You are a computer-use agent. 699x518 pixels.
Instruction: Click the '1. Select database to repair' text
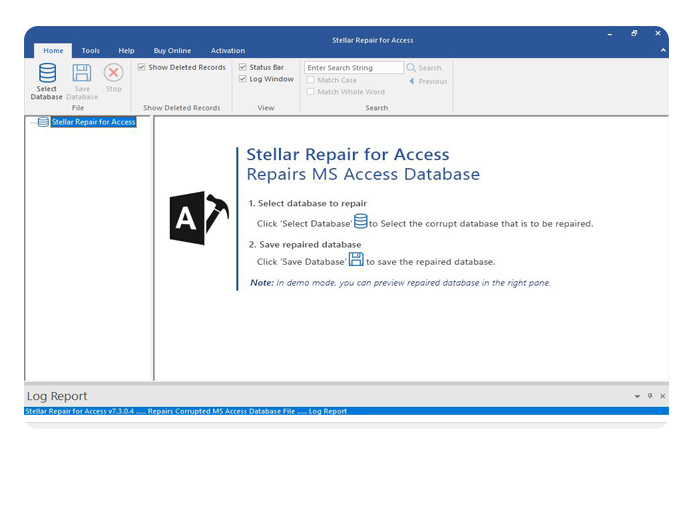[x=308, y=203]
